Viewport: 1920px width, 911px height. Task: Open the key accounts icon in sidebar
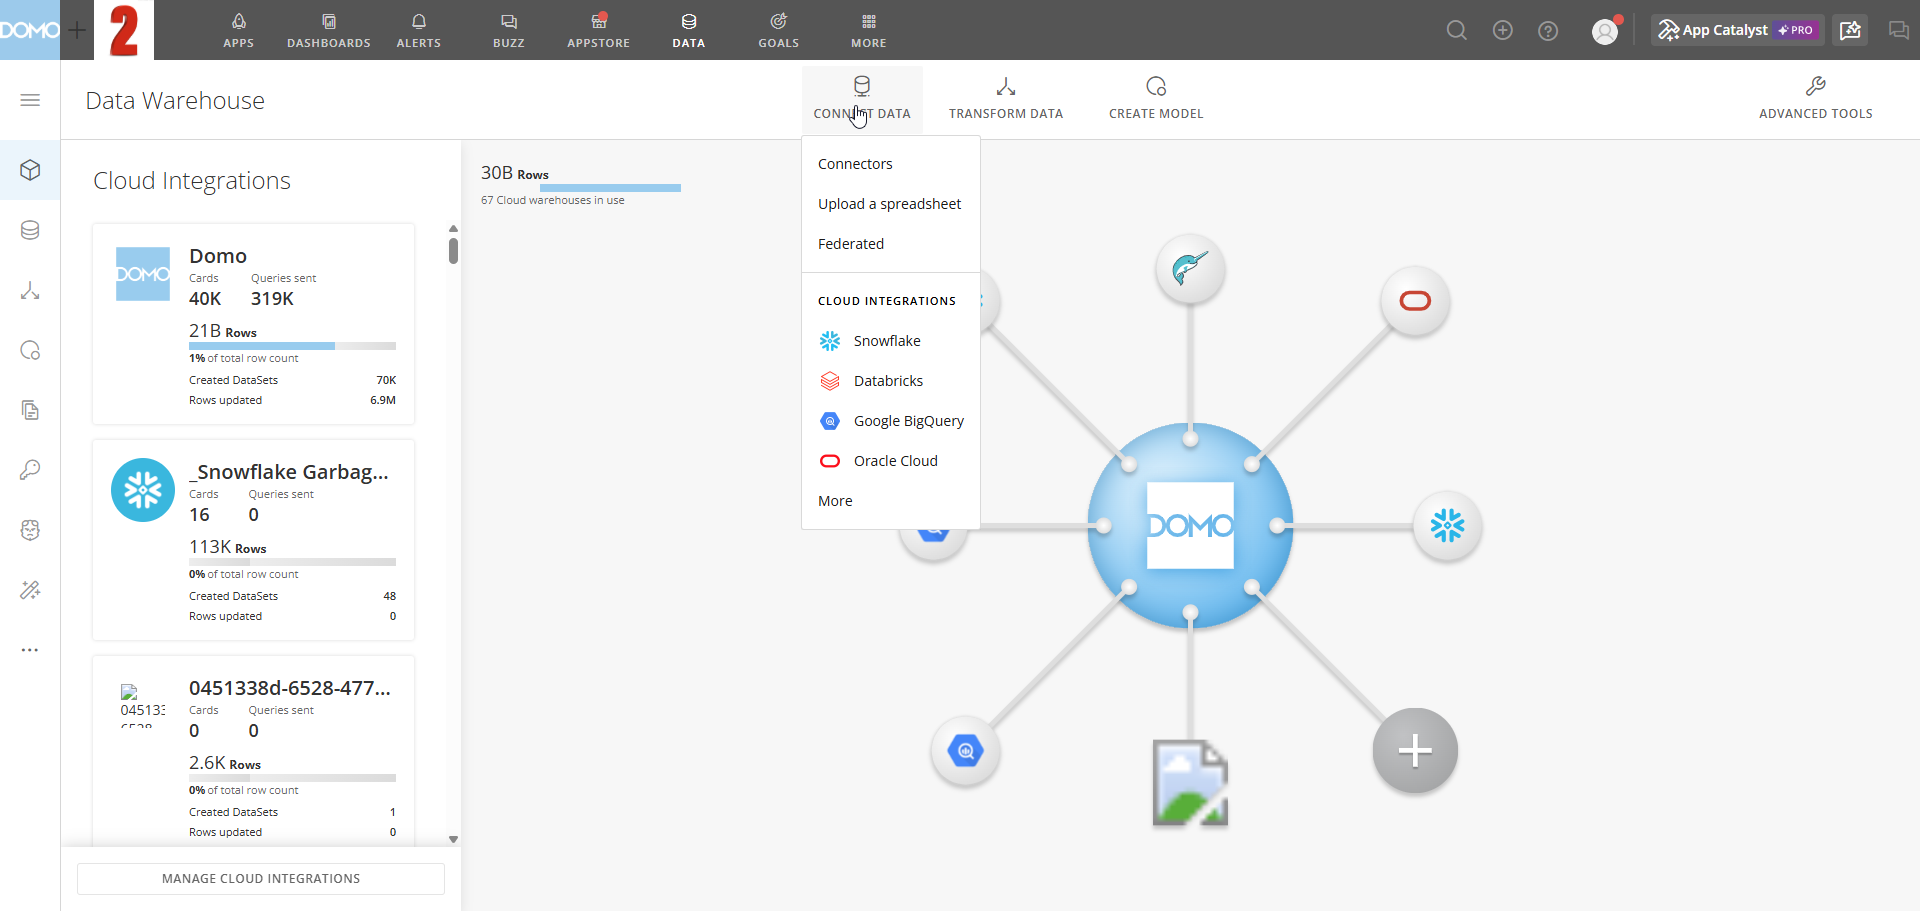point(30,470)
